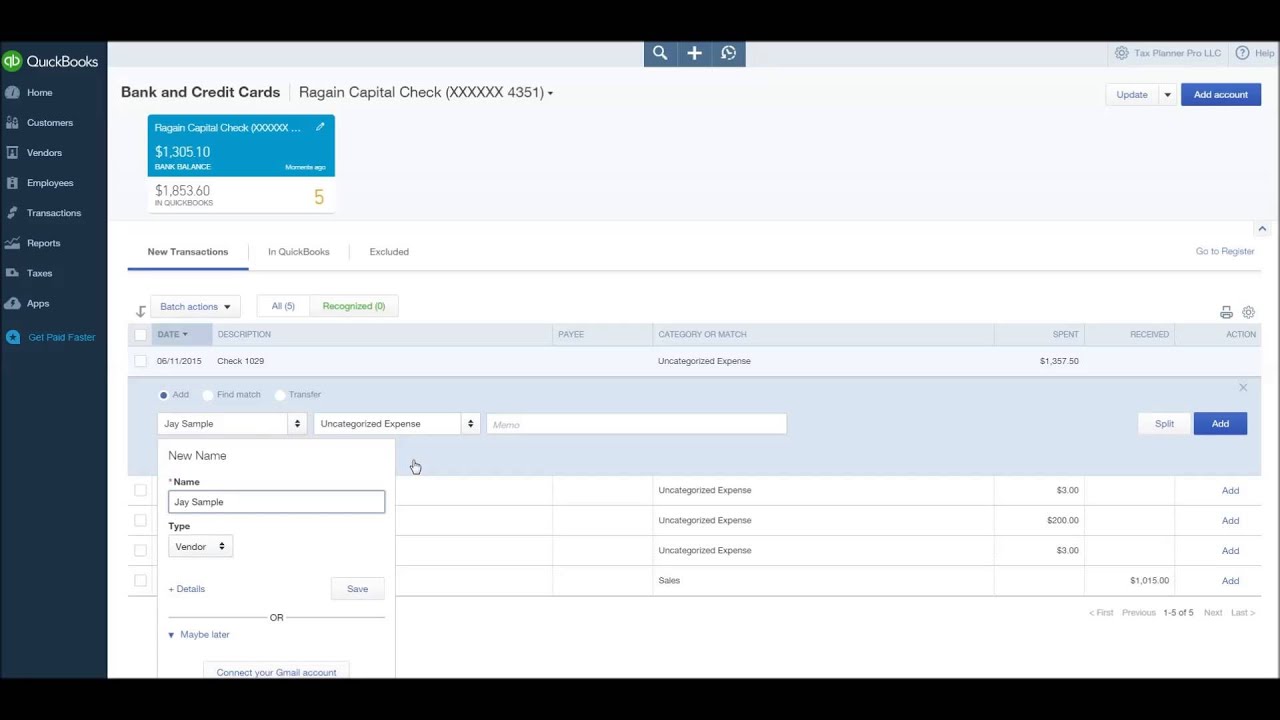Image resolution: width=1280 pixels, height=720 pixels.
Task: Open table settings gear icon
Action: [1248, 313]
